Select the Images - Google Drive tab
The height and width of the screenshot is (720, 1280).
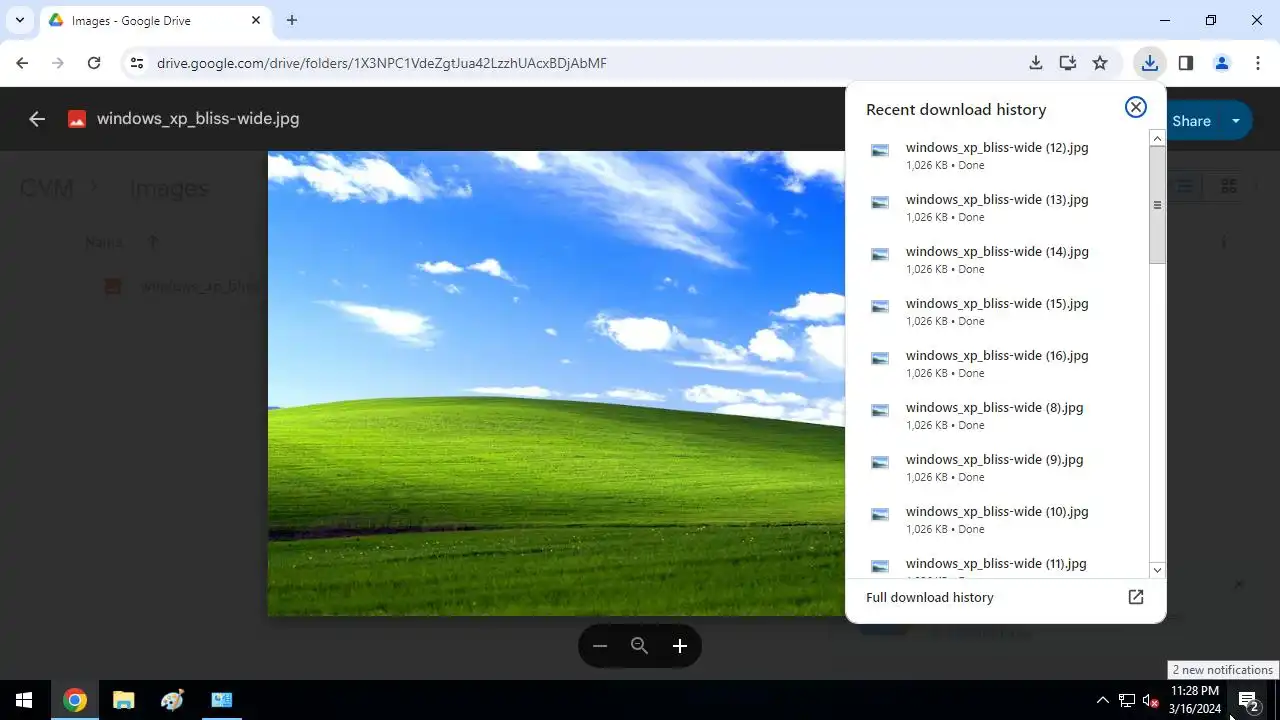coord(154,20)
